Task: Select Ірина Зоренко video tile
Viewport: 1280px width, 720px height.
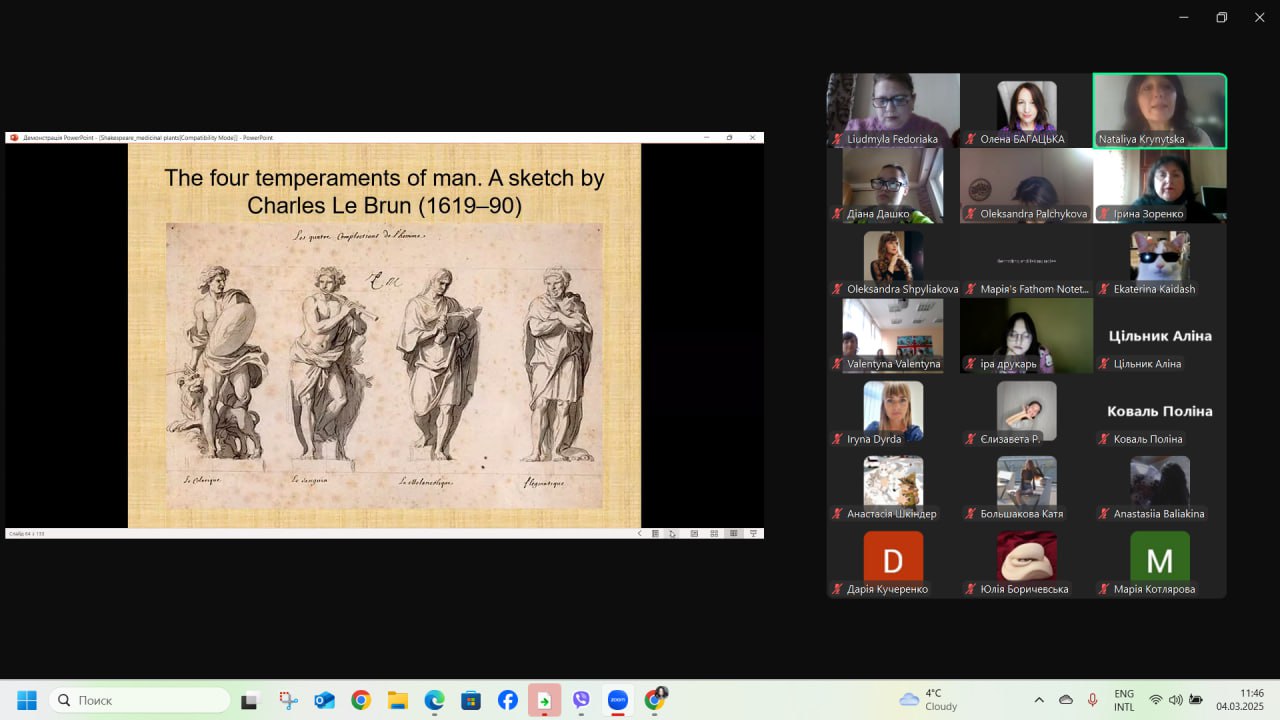Action: [x=1160, y=185]
